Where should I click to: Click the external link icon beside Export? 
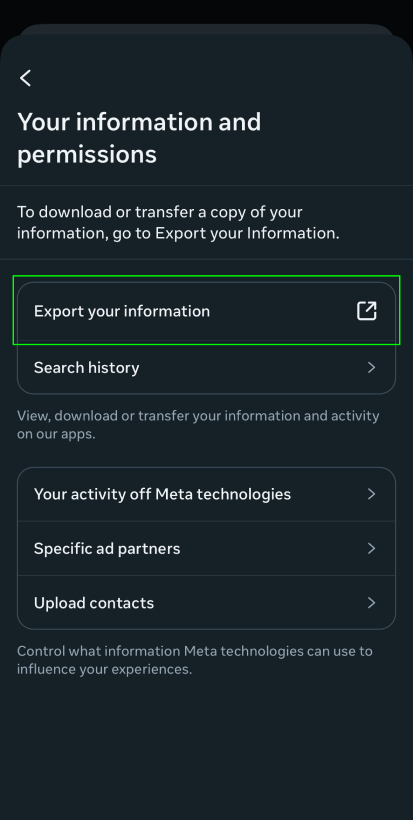coord(366,311)
